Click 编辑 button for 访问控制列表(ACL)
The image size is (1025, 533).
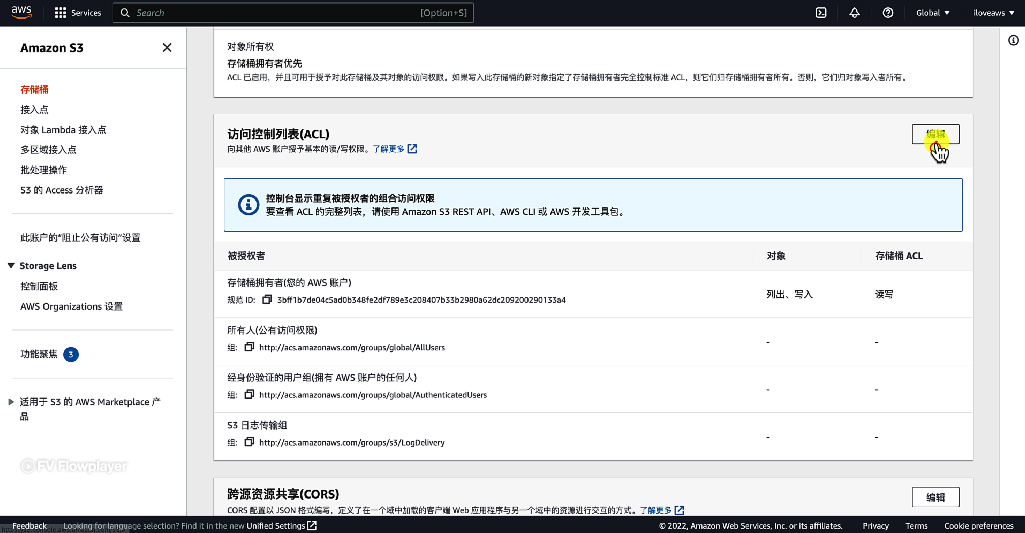pos(935,134)
